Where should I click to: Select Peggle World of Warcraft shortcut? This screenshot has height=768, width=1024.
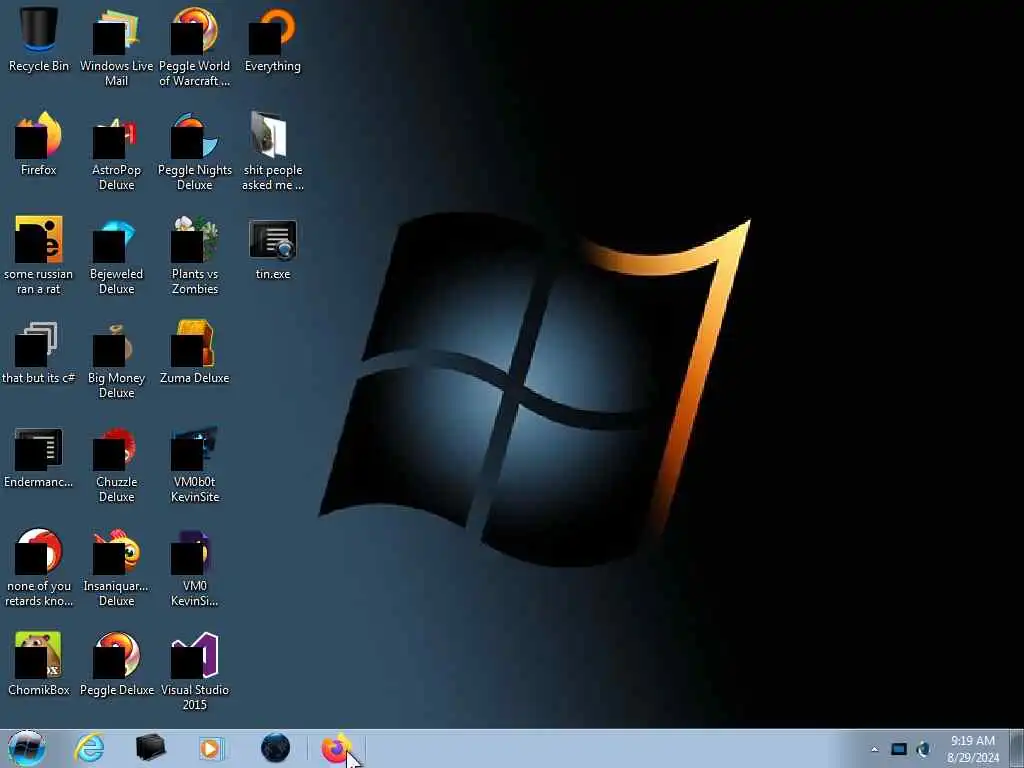(x=195, y=47)
